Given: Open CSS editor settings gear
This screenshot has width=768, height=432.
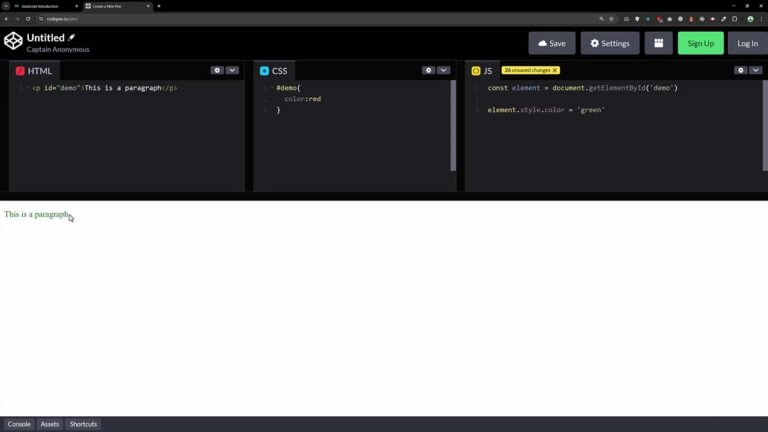Looking at the screenshot, I should pos(428,70).
